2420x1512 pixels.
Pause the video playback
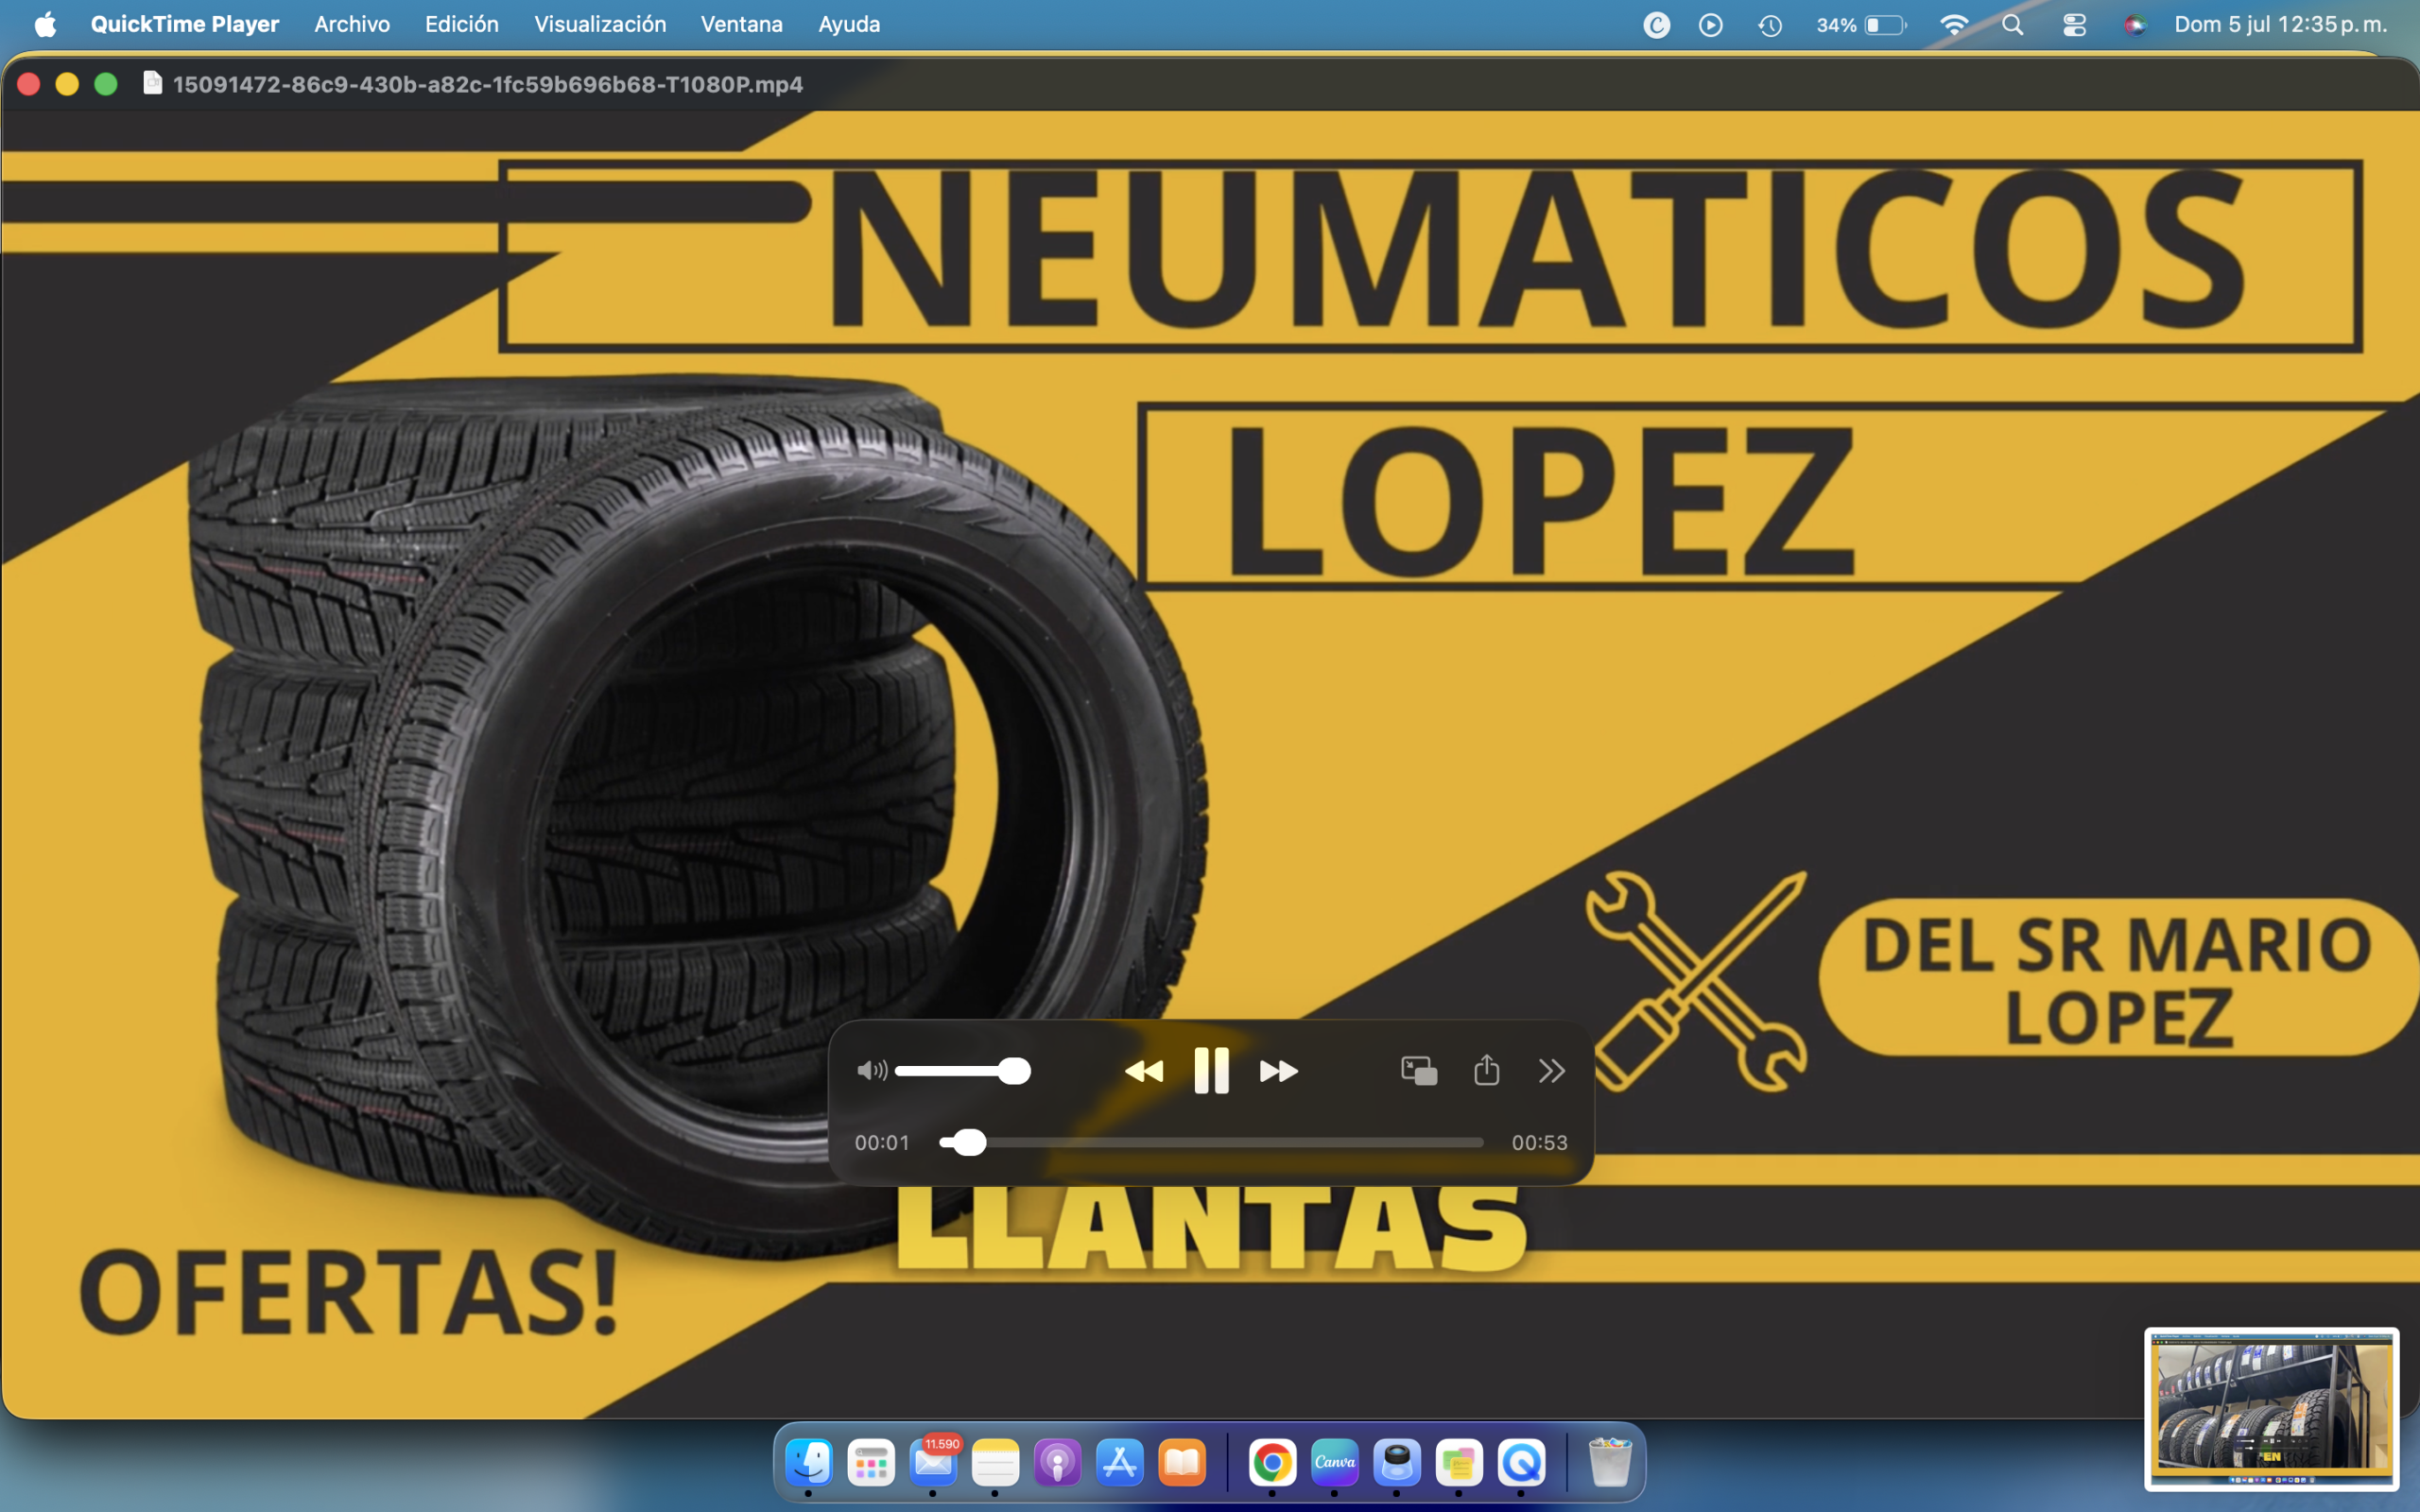1211,1071
